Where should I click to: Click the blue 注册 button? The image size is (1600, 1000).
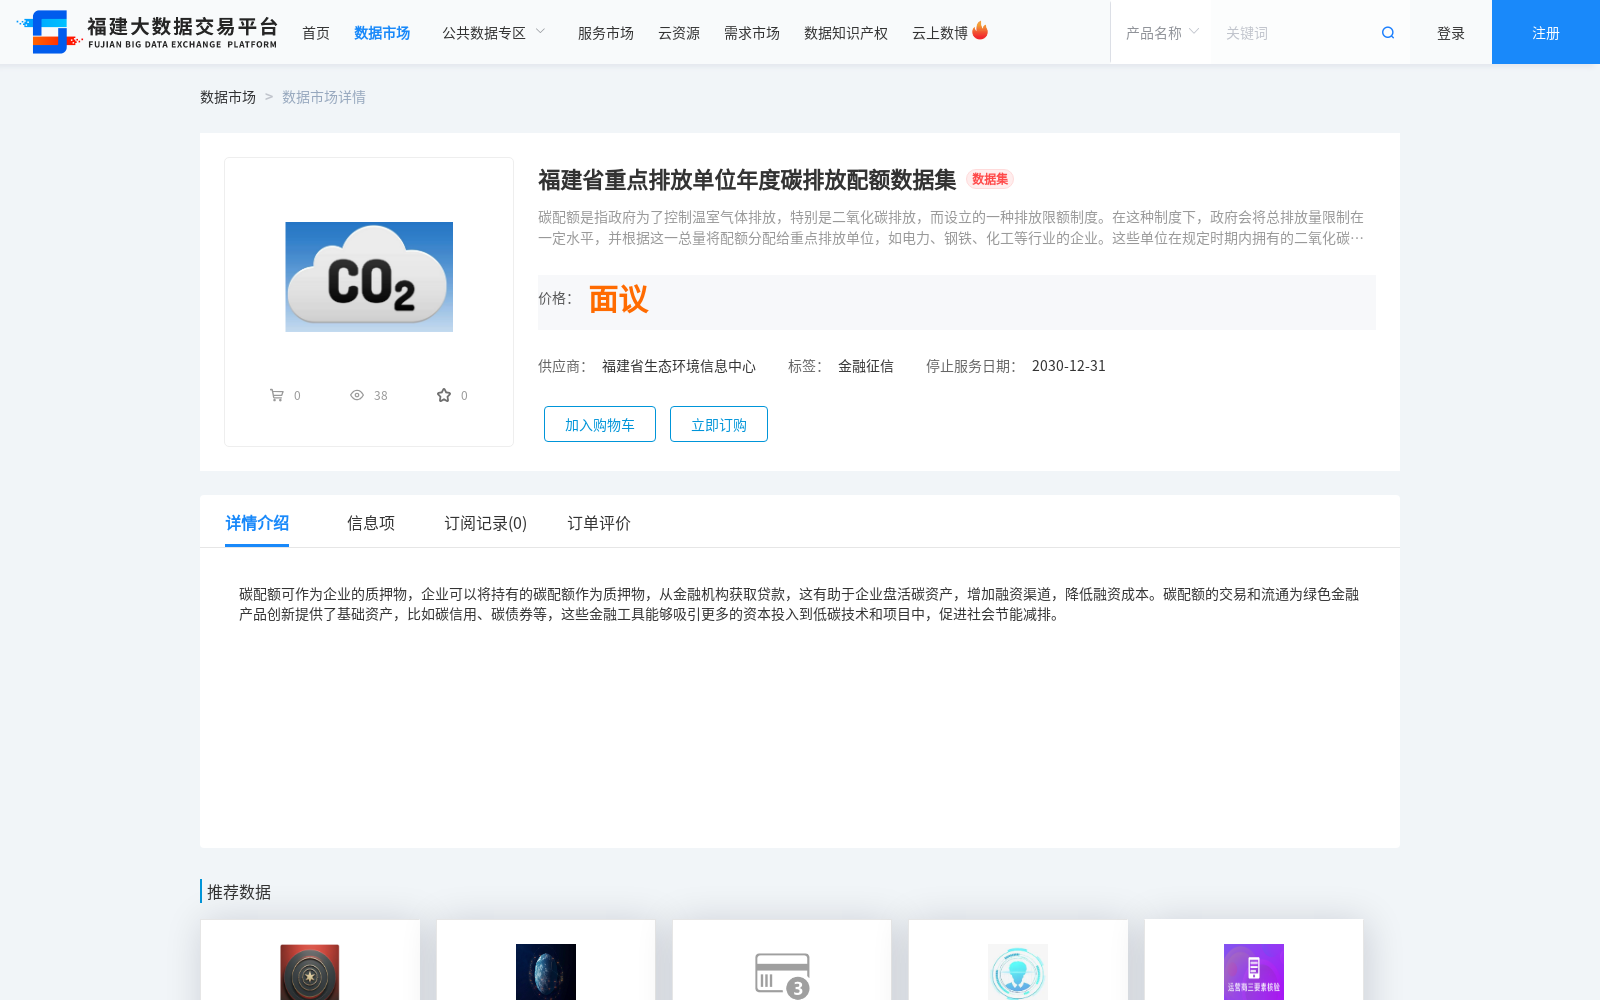[x=1546, y=32]
